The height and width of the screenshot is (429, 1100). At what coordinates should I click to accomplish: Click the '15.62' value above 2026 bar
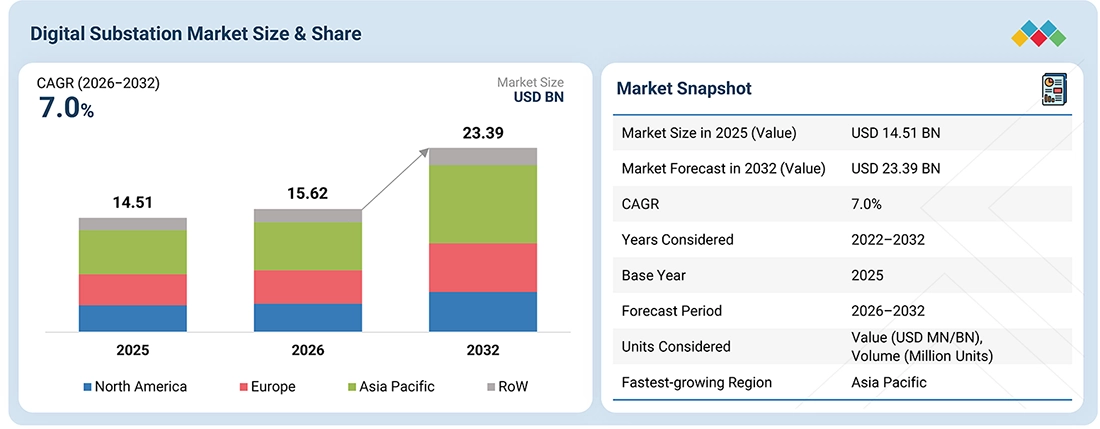308,194
